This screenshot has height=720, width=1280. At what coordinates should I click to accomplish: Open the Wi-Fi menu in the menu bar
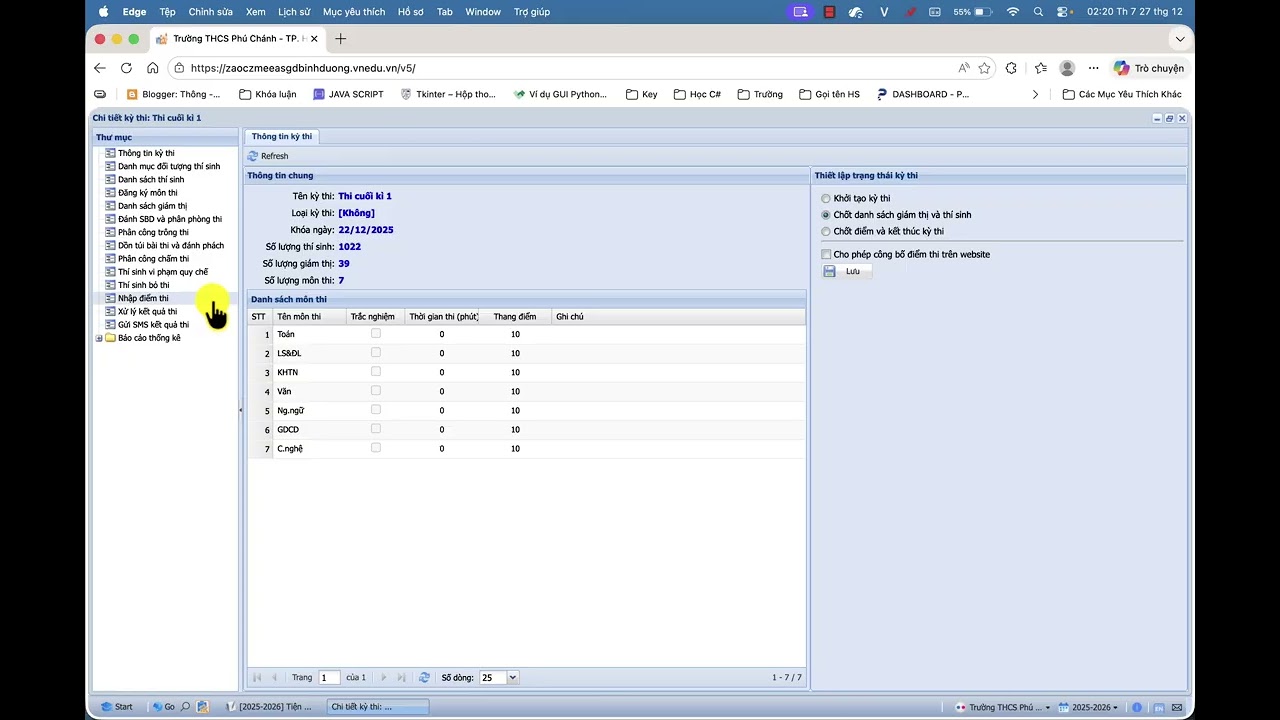1013,12
